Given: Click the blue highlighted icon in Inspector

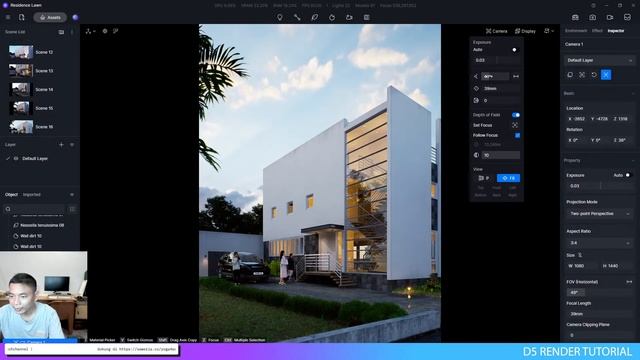Looking at the screenshot, I should [x=606, y=75].
